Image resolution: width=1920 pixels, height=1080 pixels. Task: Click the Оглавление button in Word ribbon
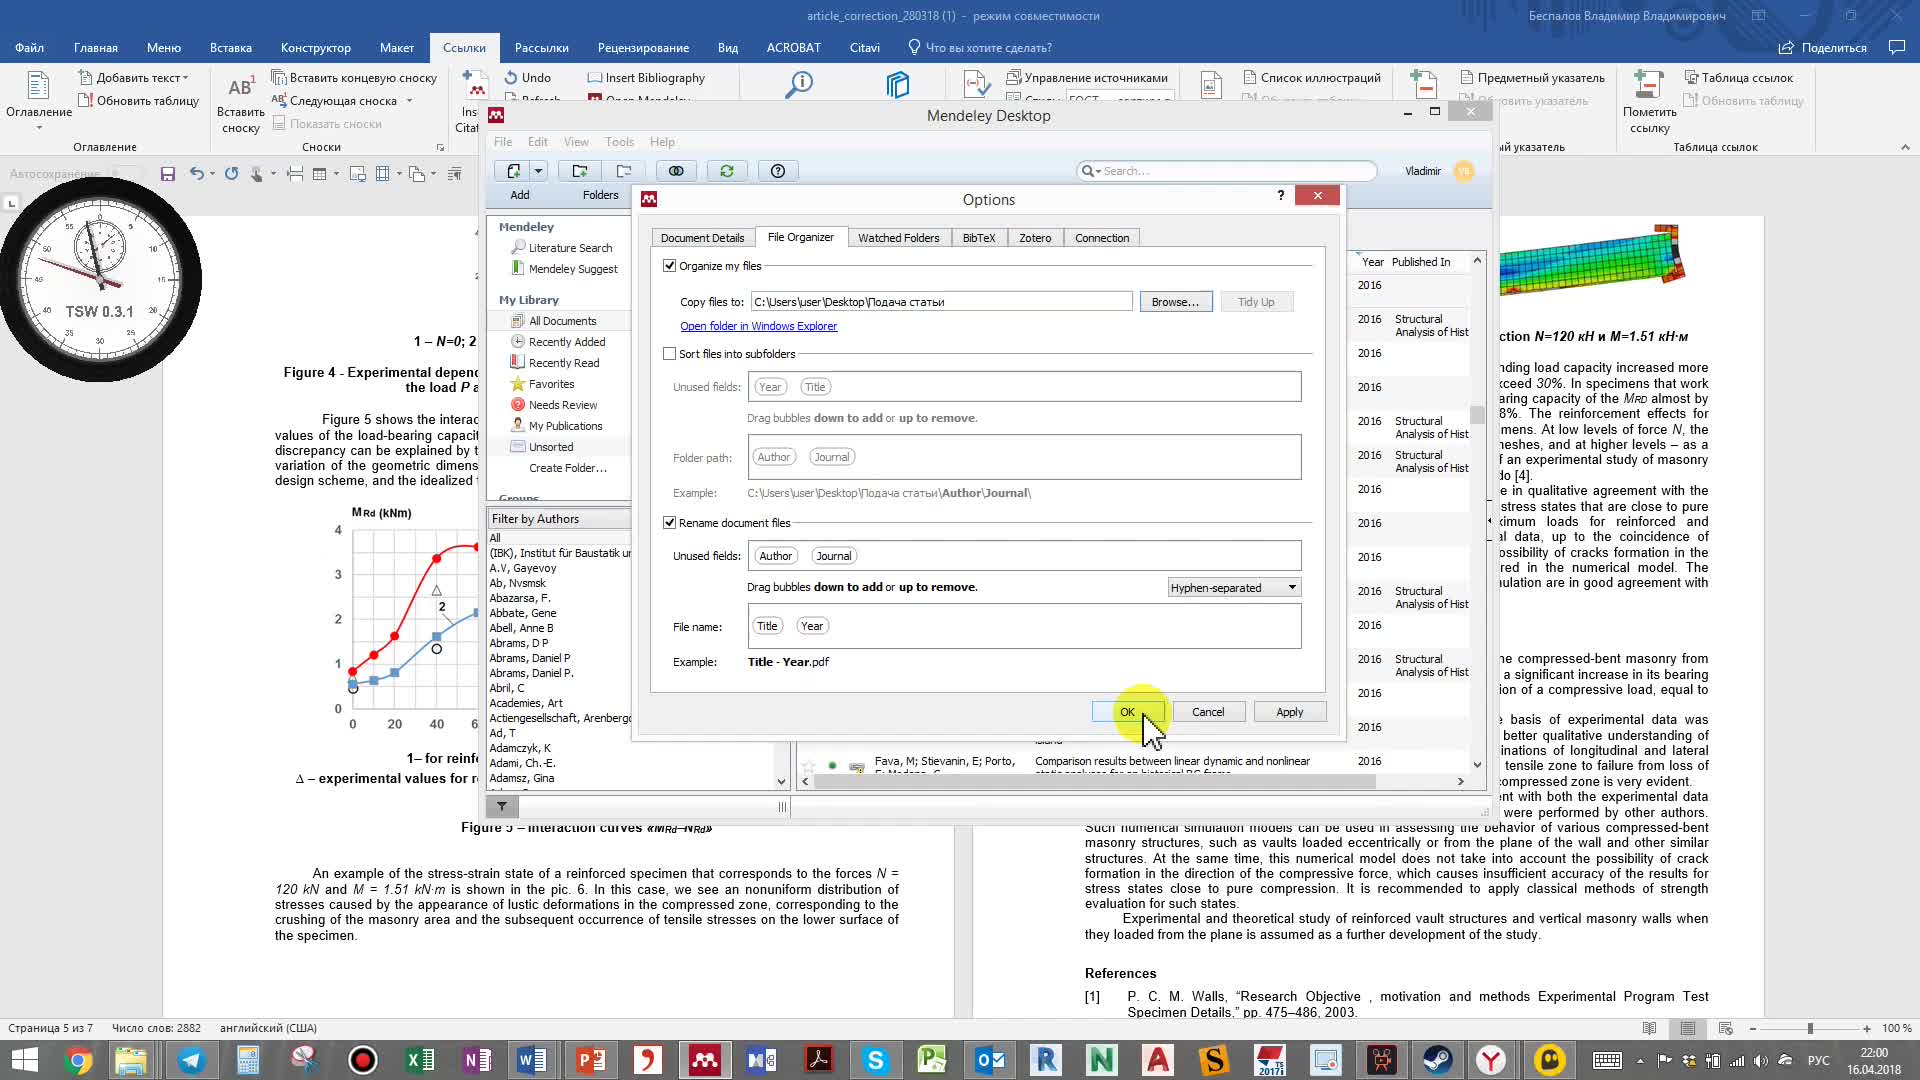point(39,100)
